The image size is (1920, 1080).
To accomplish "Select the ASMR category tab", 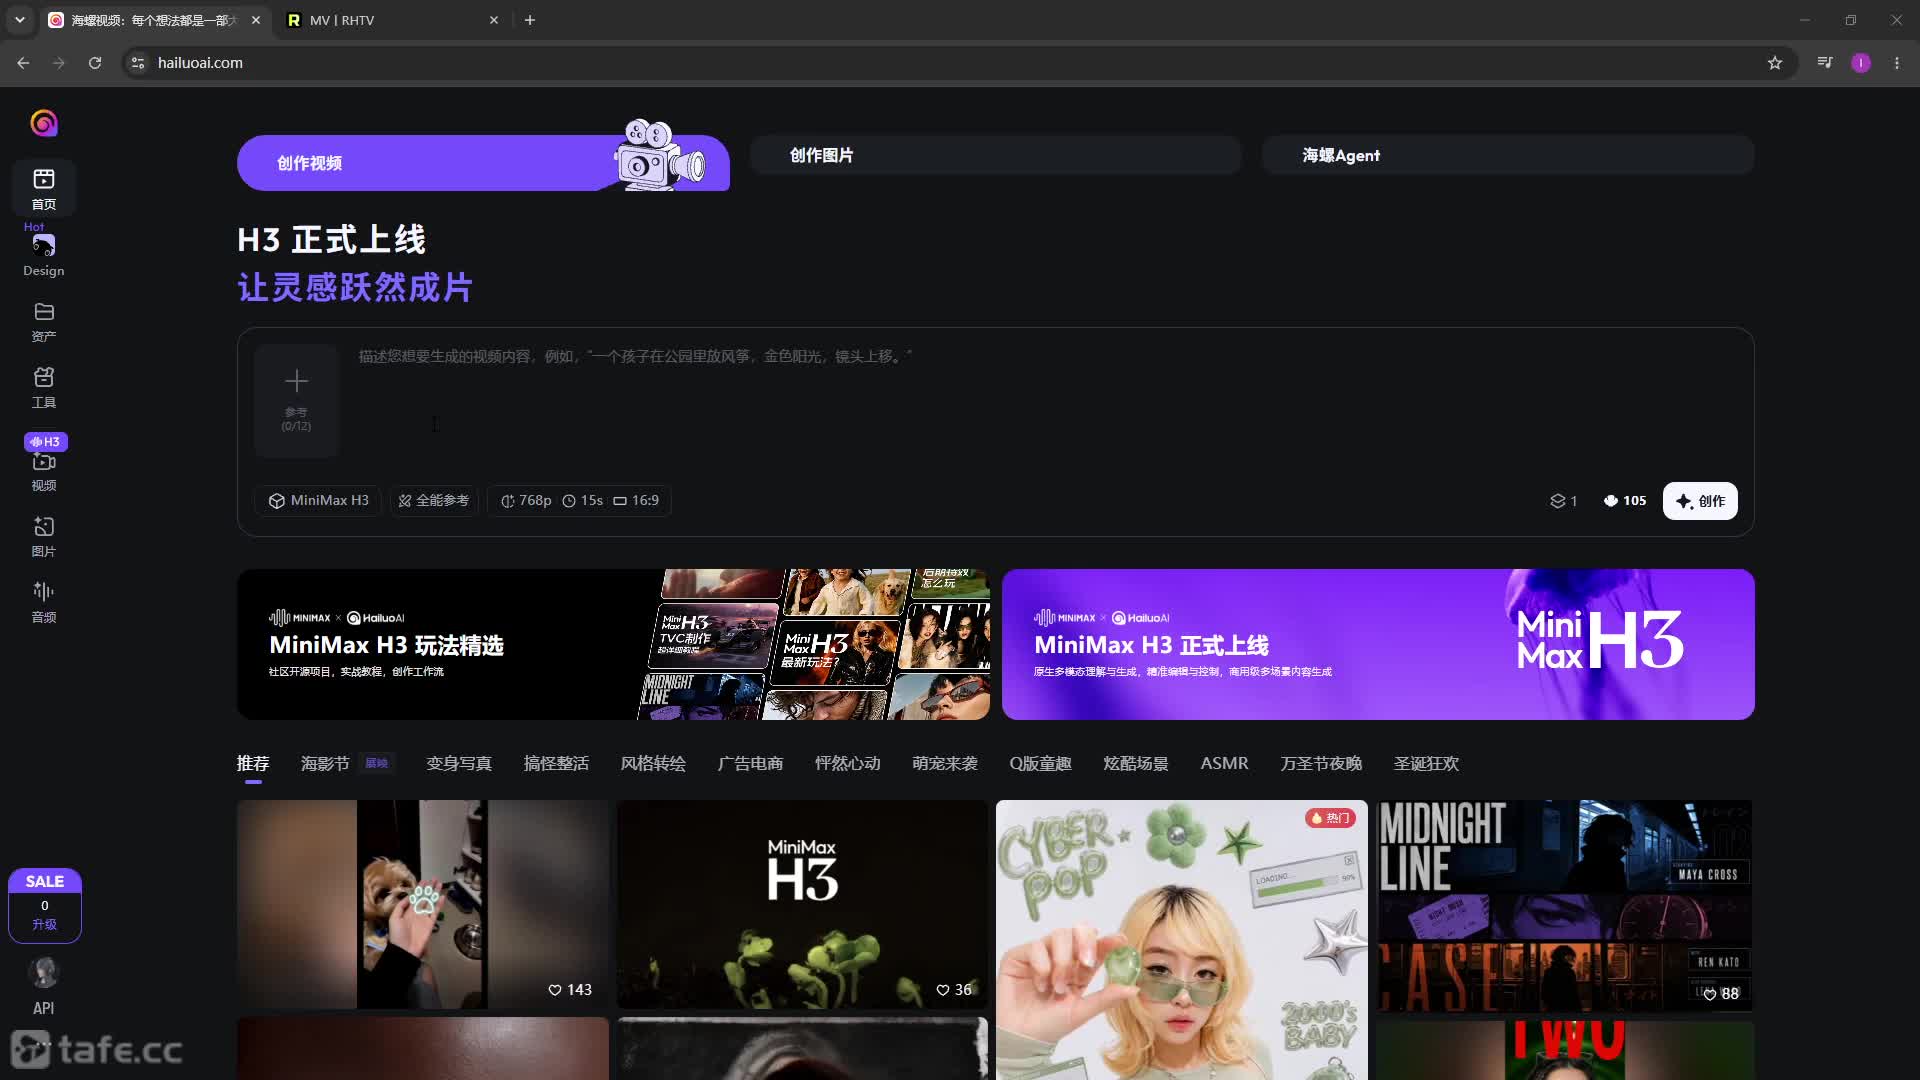I will [x=1224, y=763].
